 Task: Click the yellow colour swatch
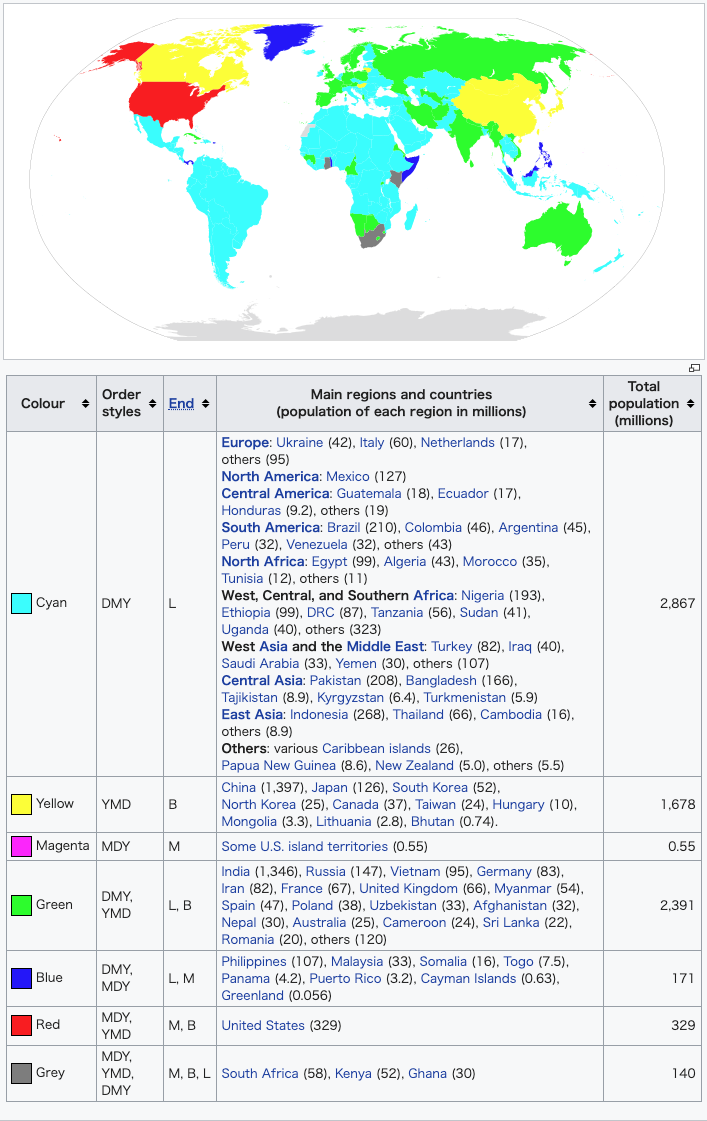tap(21, 804)
